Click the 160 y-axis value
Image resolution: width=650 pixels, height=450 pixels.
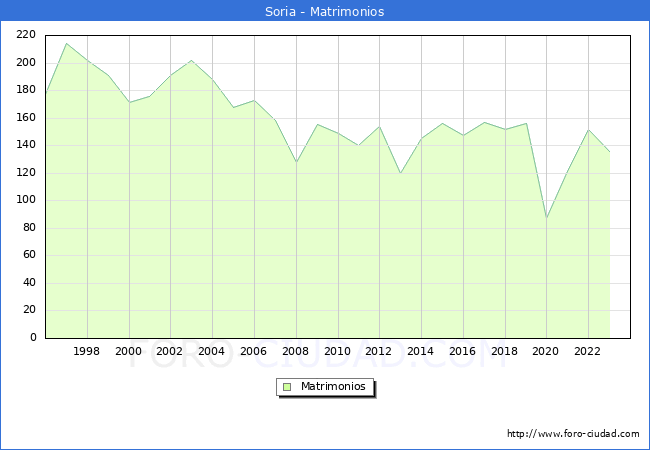point(26,118)
